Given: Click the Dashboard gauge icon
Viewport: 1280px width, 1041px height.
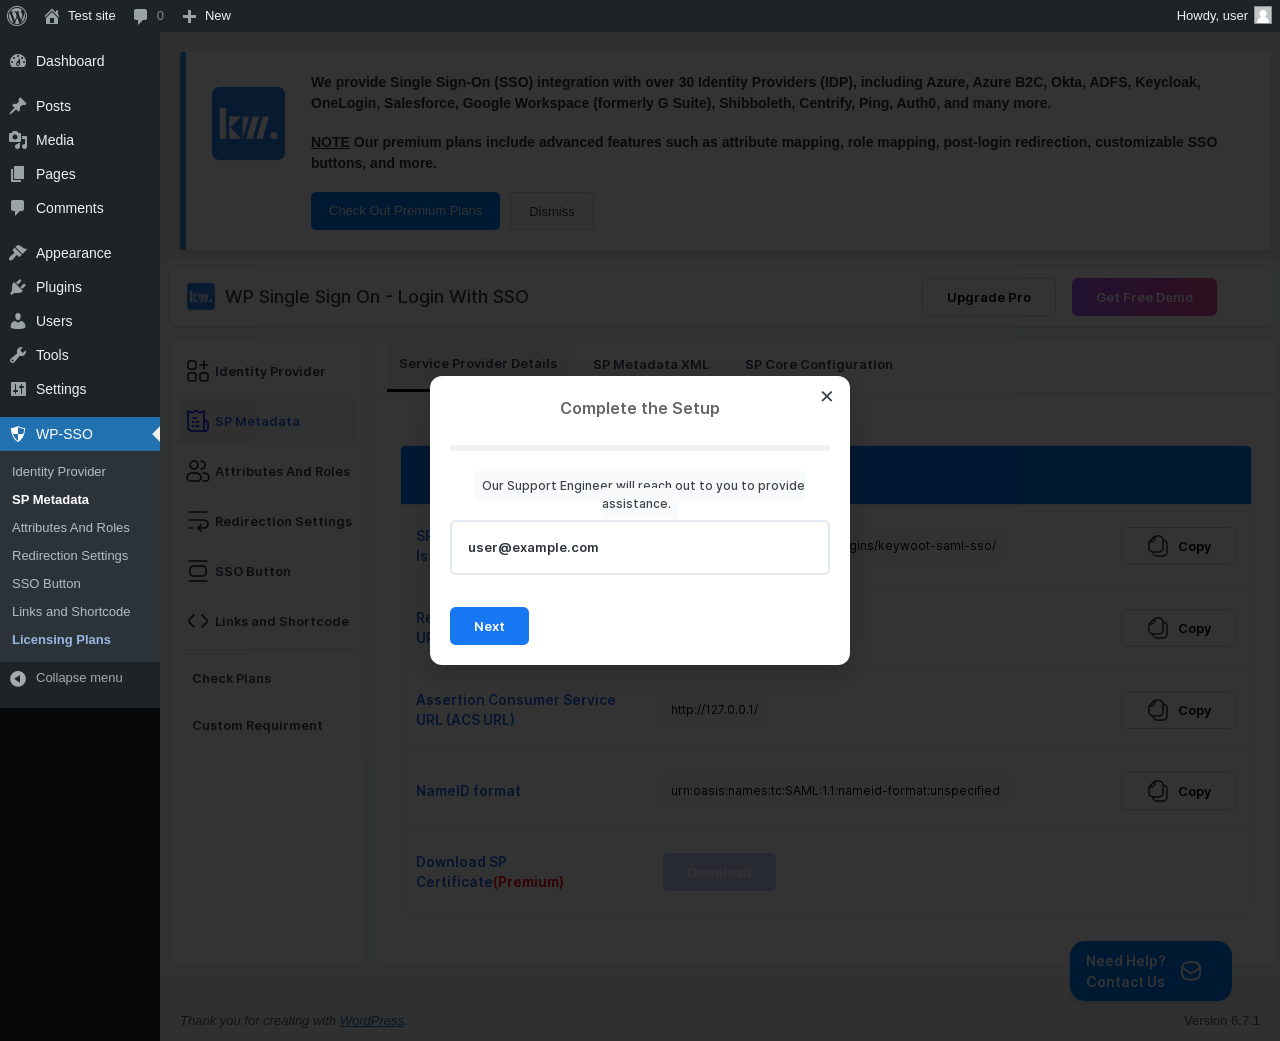Looking at the screenshot, I should [x=18, y=61].
